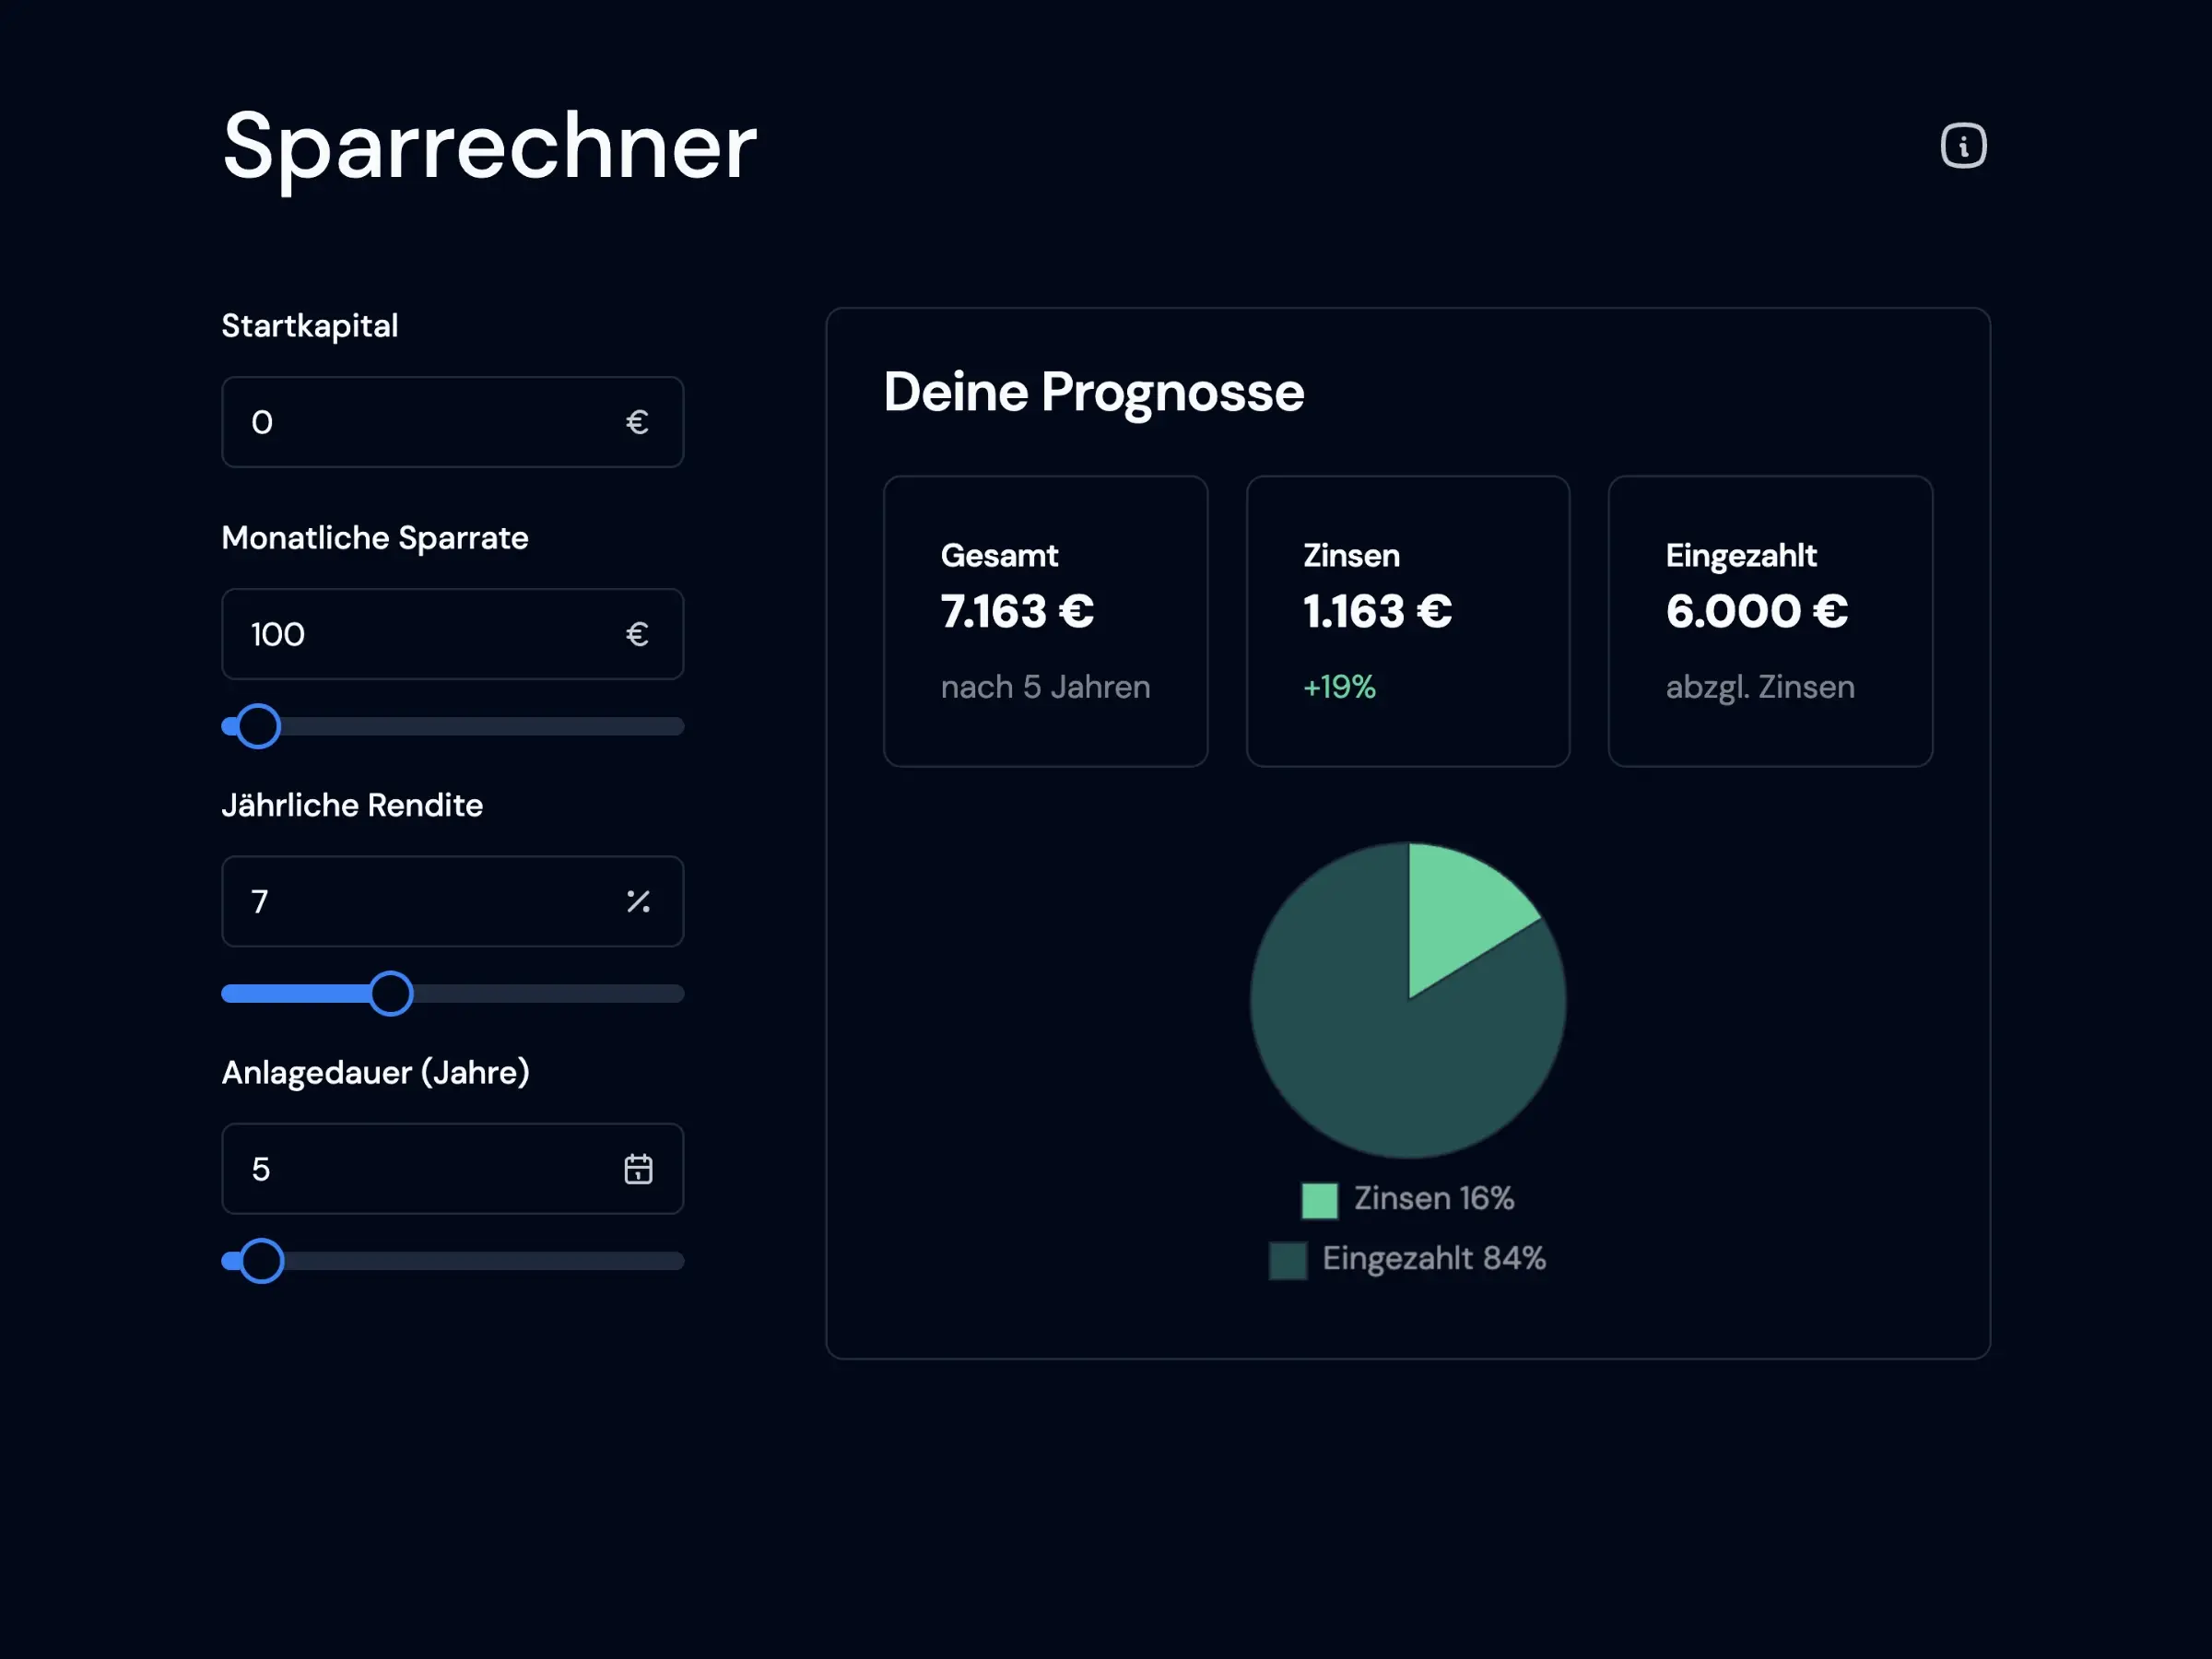Click the 'Zinsen 16%' legend text

1434,1198
